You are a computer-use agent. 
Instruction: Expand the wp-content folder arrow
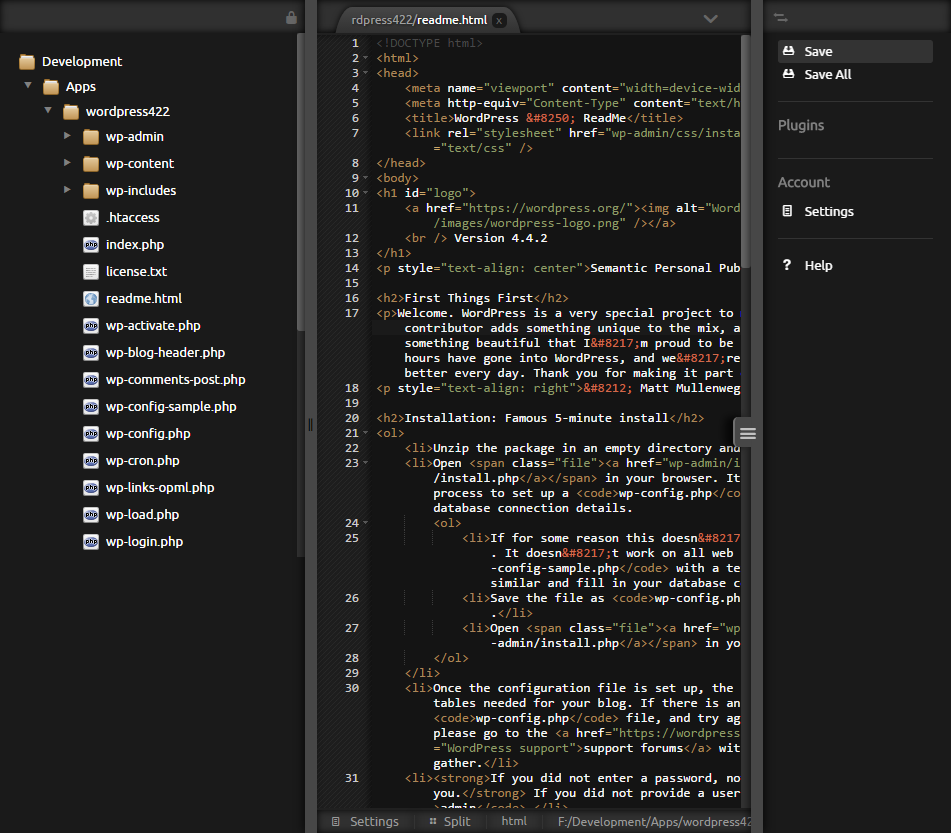[x=67, y=163]
